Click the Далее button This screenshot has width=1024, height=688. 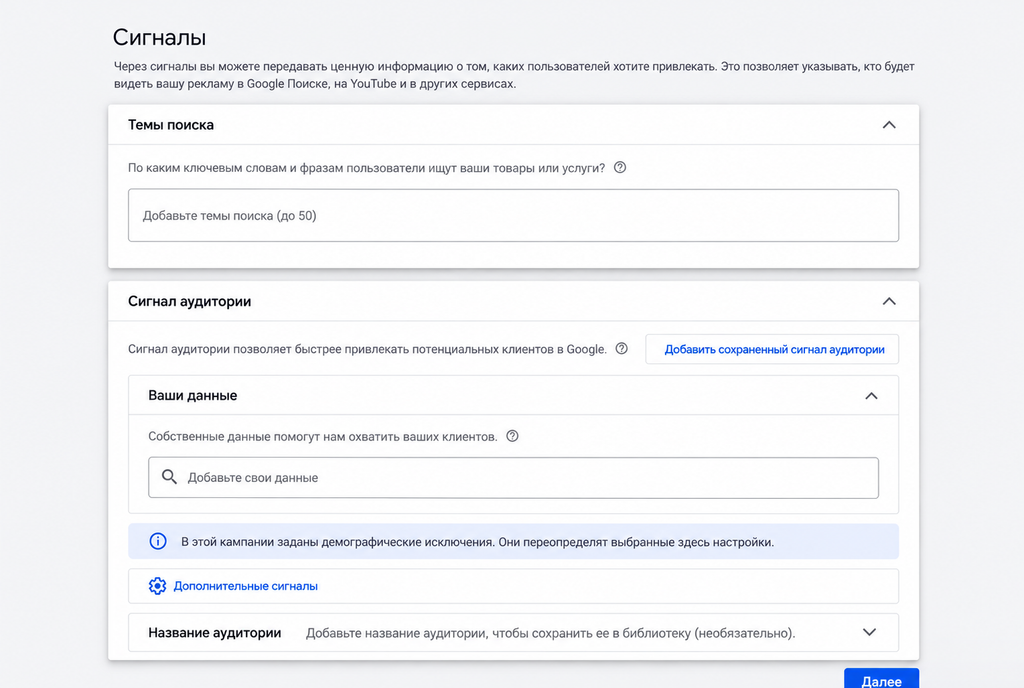tap(881, 679)
